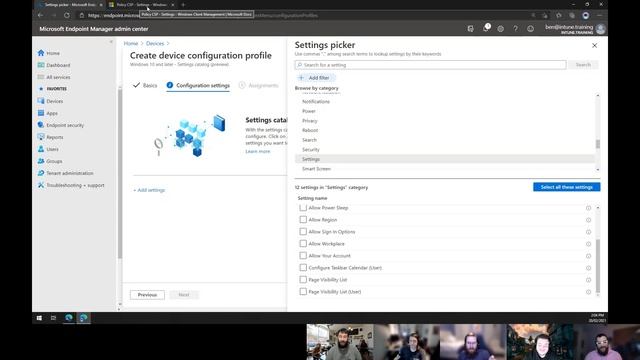640x360 pixels.
Task: Show info for Allow Sign In Options
Action: (588, 232)
